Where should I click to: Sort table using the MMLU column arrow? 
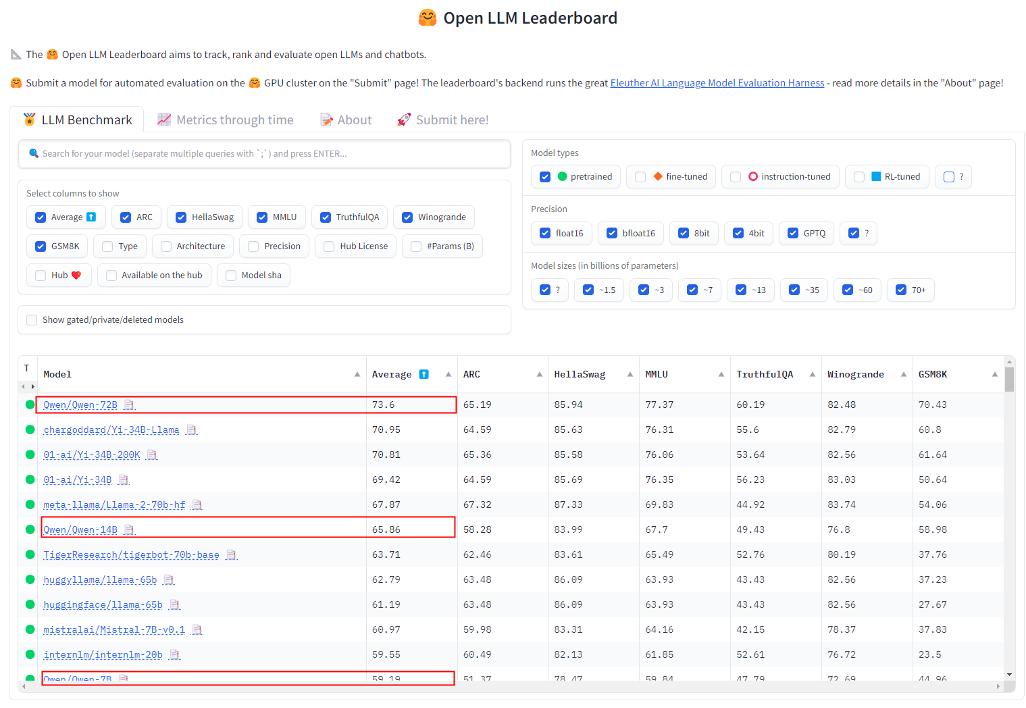(x=720, y=375)
